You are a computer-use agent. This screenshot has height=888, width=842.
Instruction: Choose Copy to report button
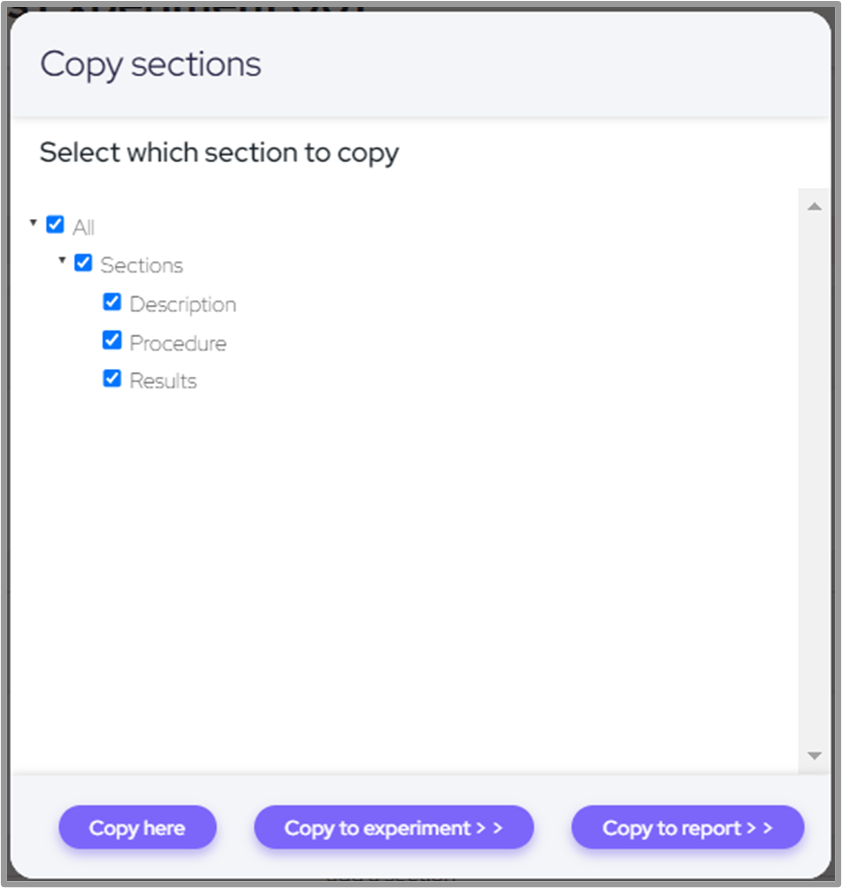[688, 828]
